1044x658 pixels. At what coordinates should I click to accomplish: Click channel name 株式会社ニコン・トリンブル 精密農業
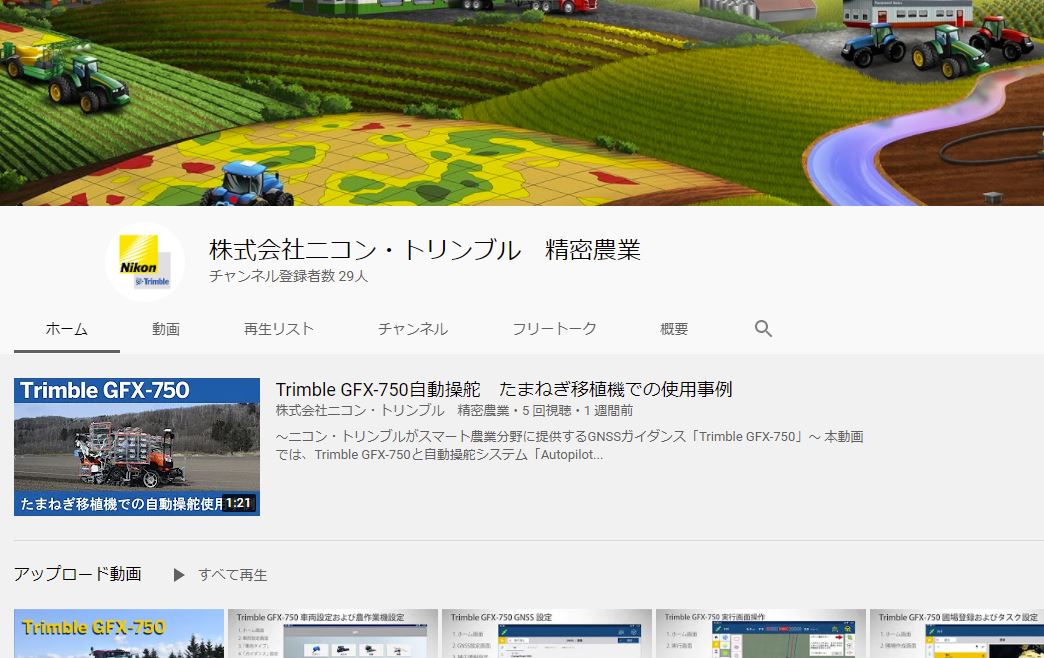coord(425,250)
